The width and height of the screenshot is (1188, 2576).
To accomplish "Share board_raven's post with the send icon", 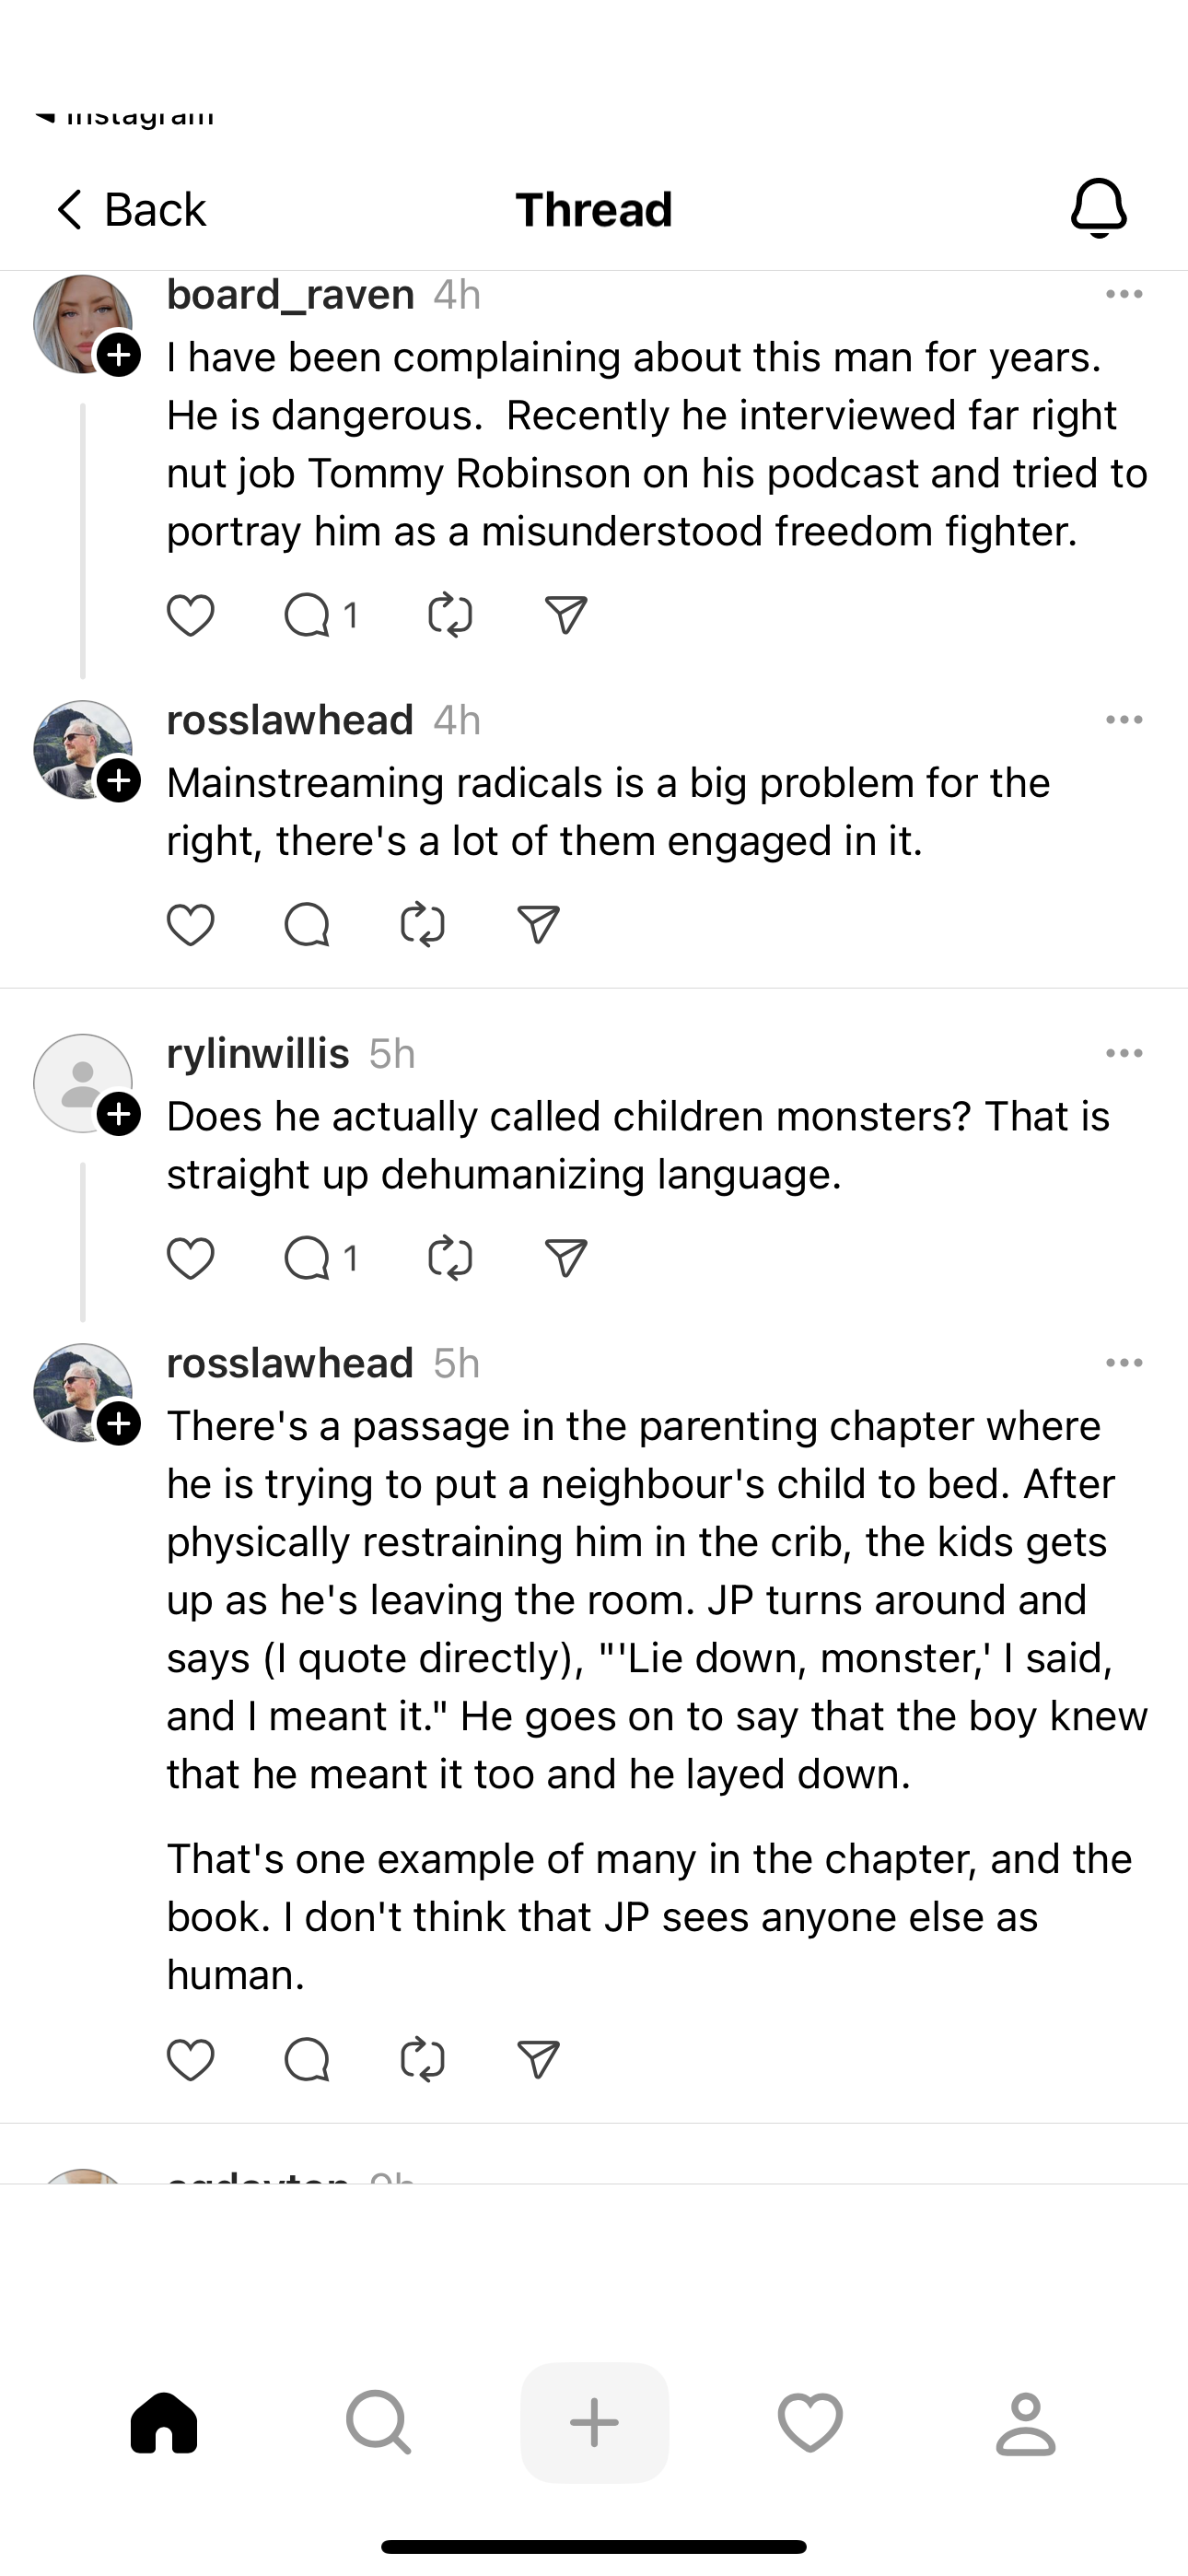I will pyautogui.click(x=566, y=615).
